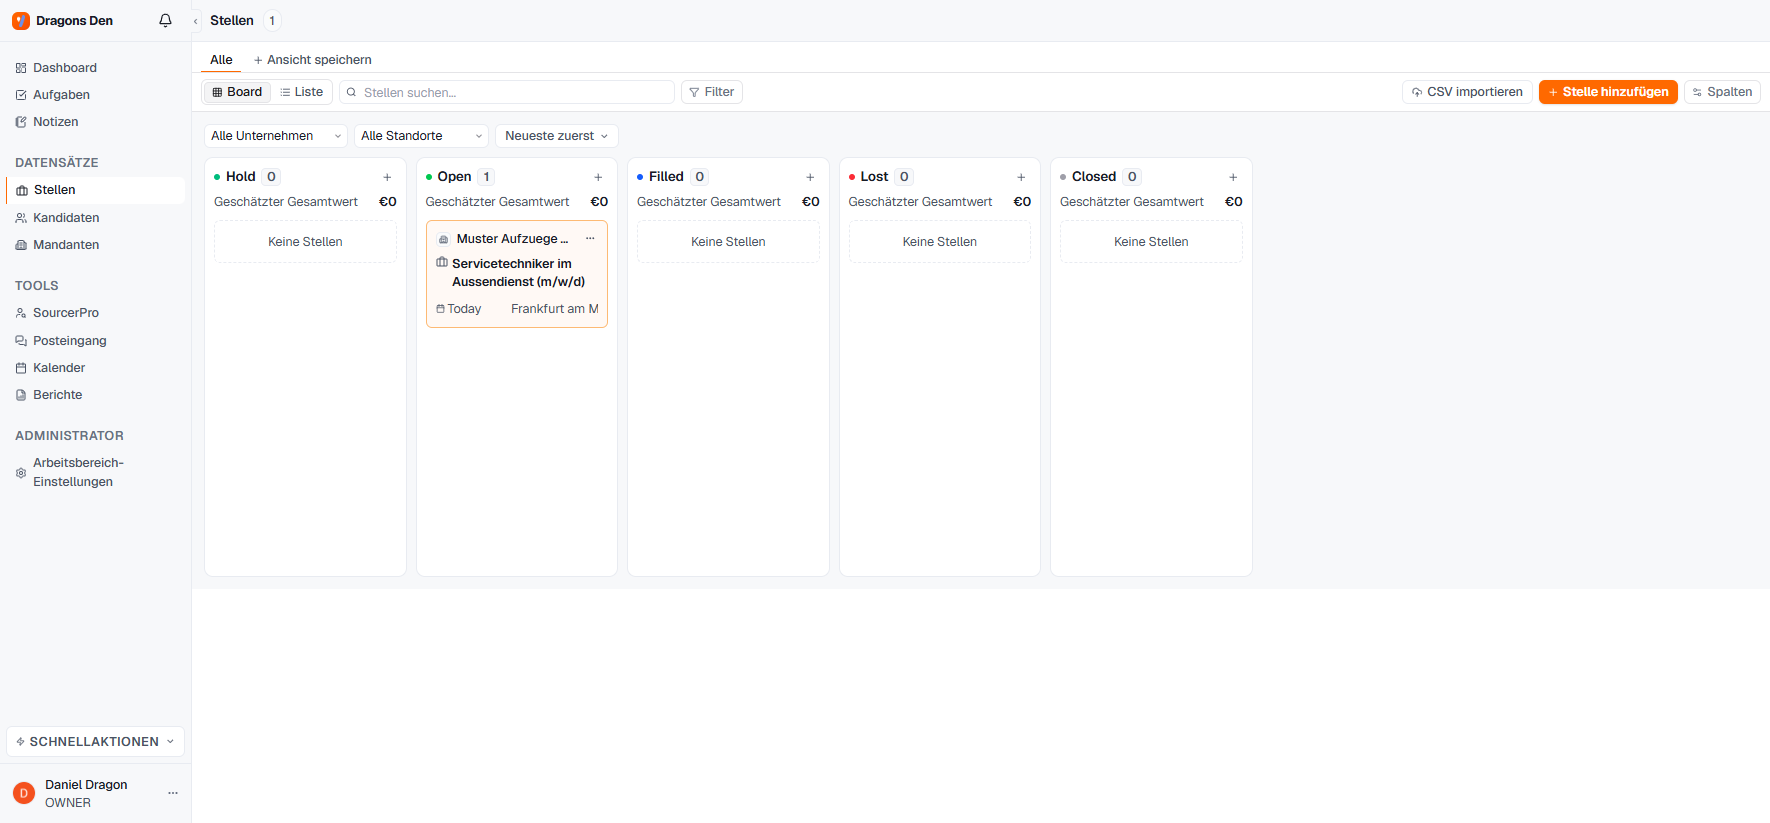The image size is (1770, 823).
Task: Click CSV importieren
Action: (1467, 92)
